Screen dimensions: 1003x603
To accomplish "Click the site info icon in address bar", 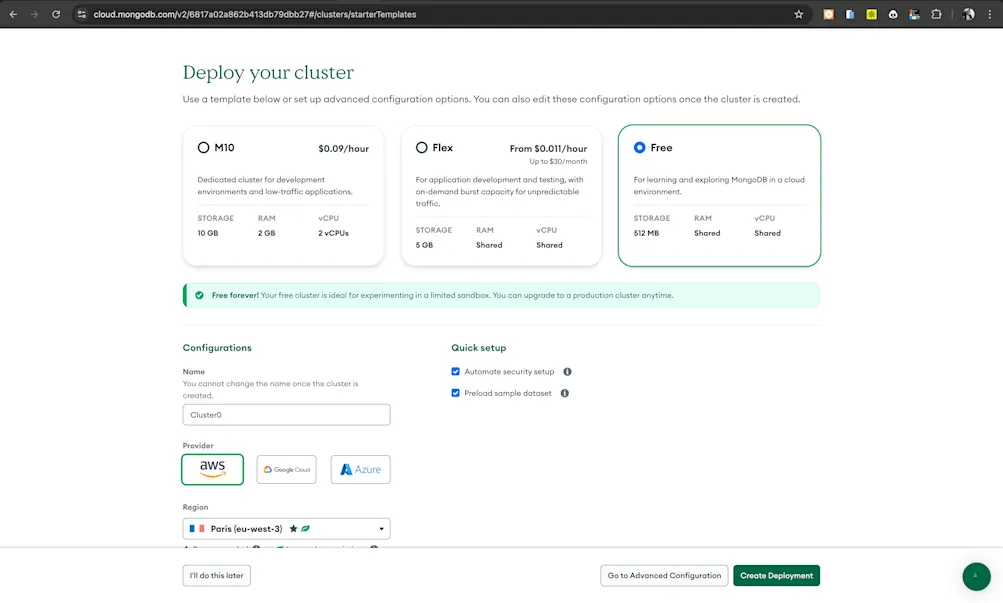I will pos(82,14).
